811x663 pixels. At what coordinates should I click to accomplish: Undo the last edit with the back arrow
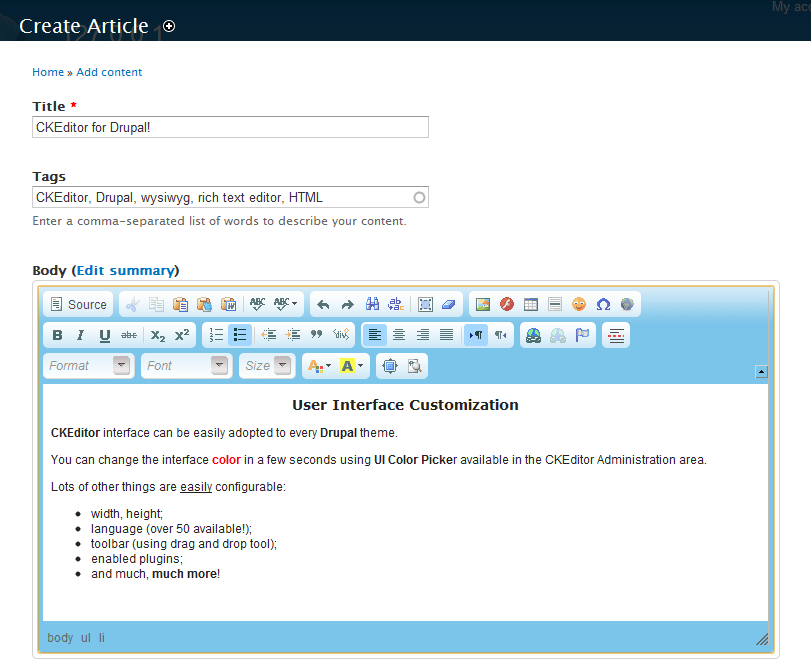324,304
